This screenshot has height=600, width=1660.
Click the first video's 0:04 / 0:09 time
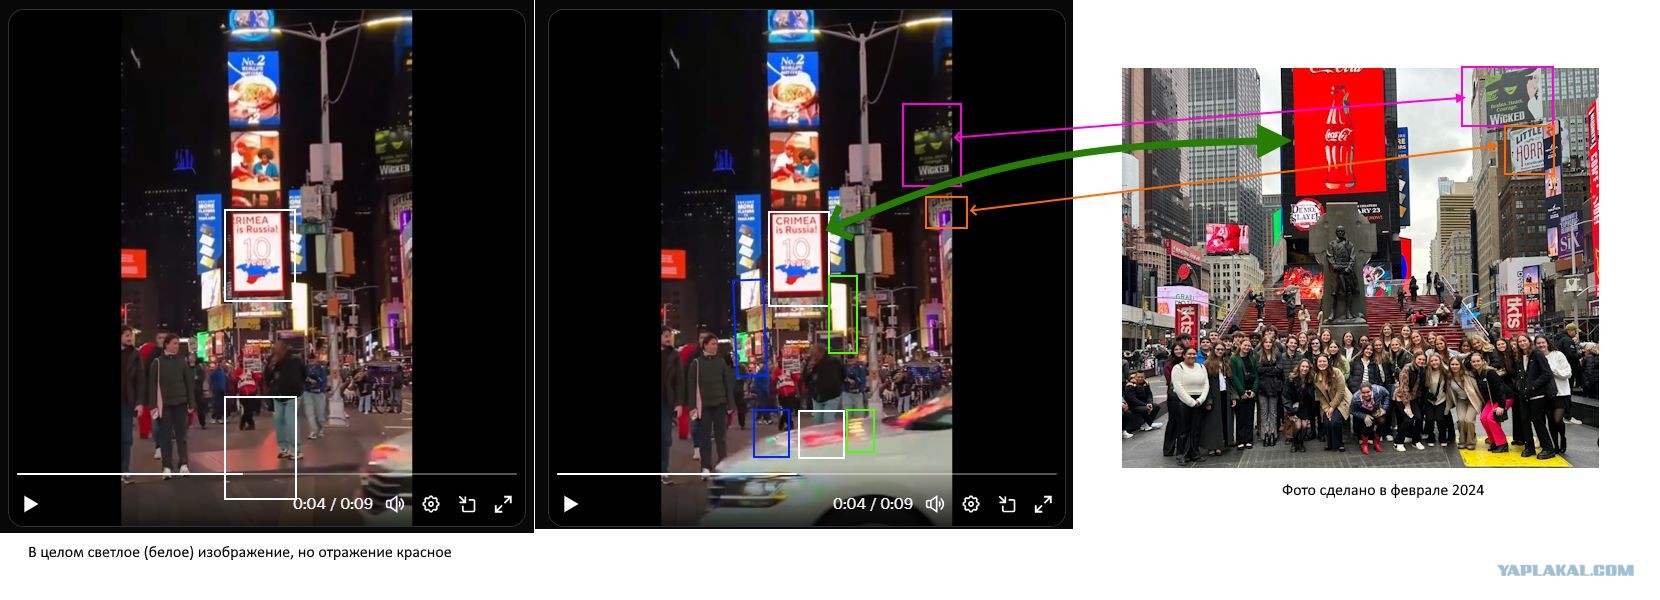pos(333,504)
